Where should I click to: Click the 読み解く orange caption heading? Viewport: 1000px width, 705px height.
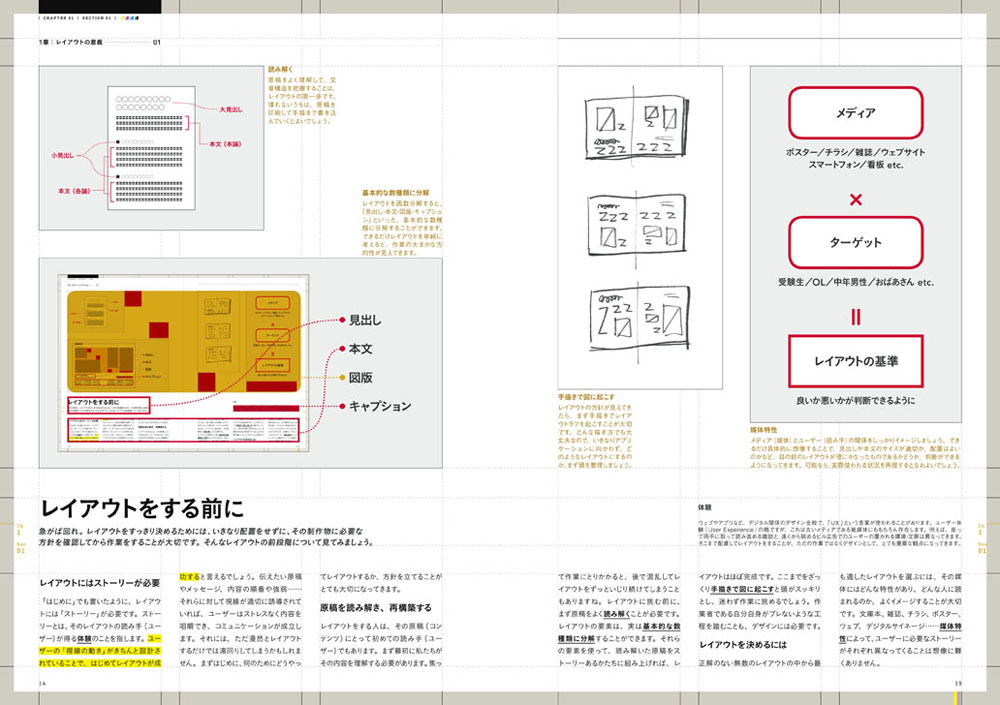pyautogui.click(x=280, y=69)
